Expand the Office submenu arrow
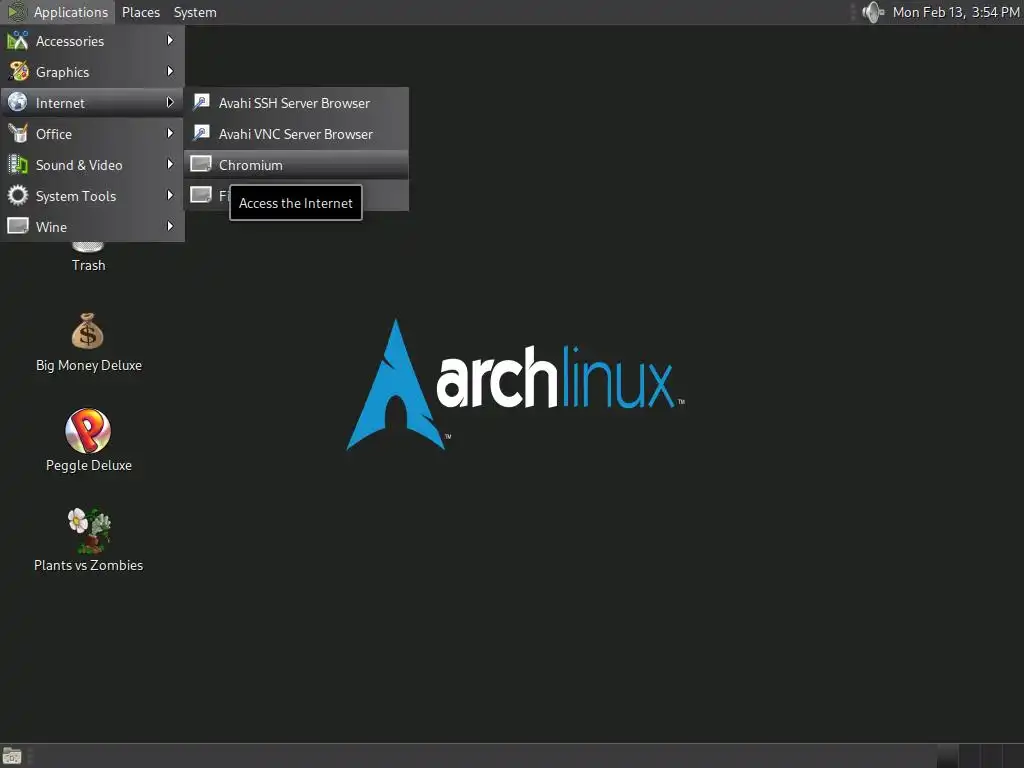This screenshot has height=768, width=1024. tap(170, 133)
